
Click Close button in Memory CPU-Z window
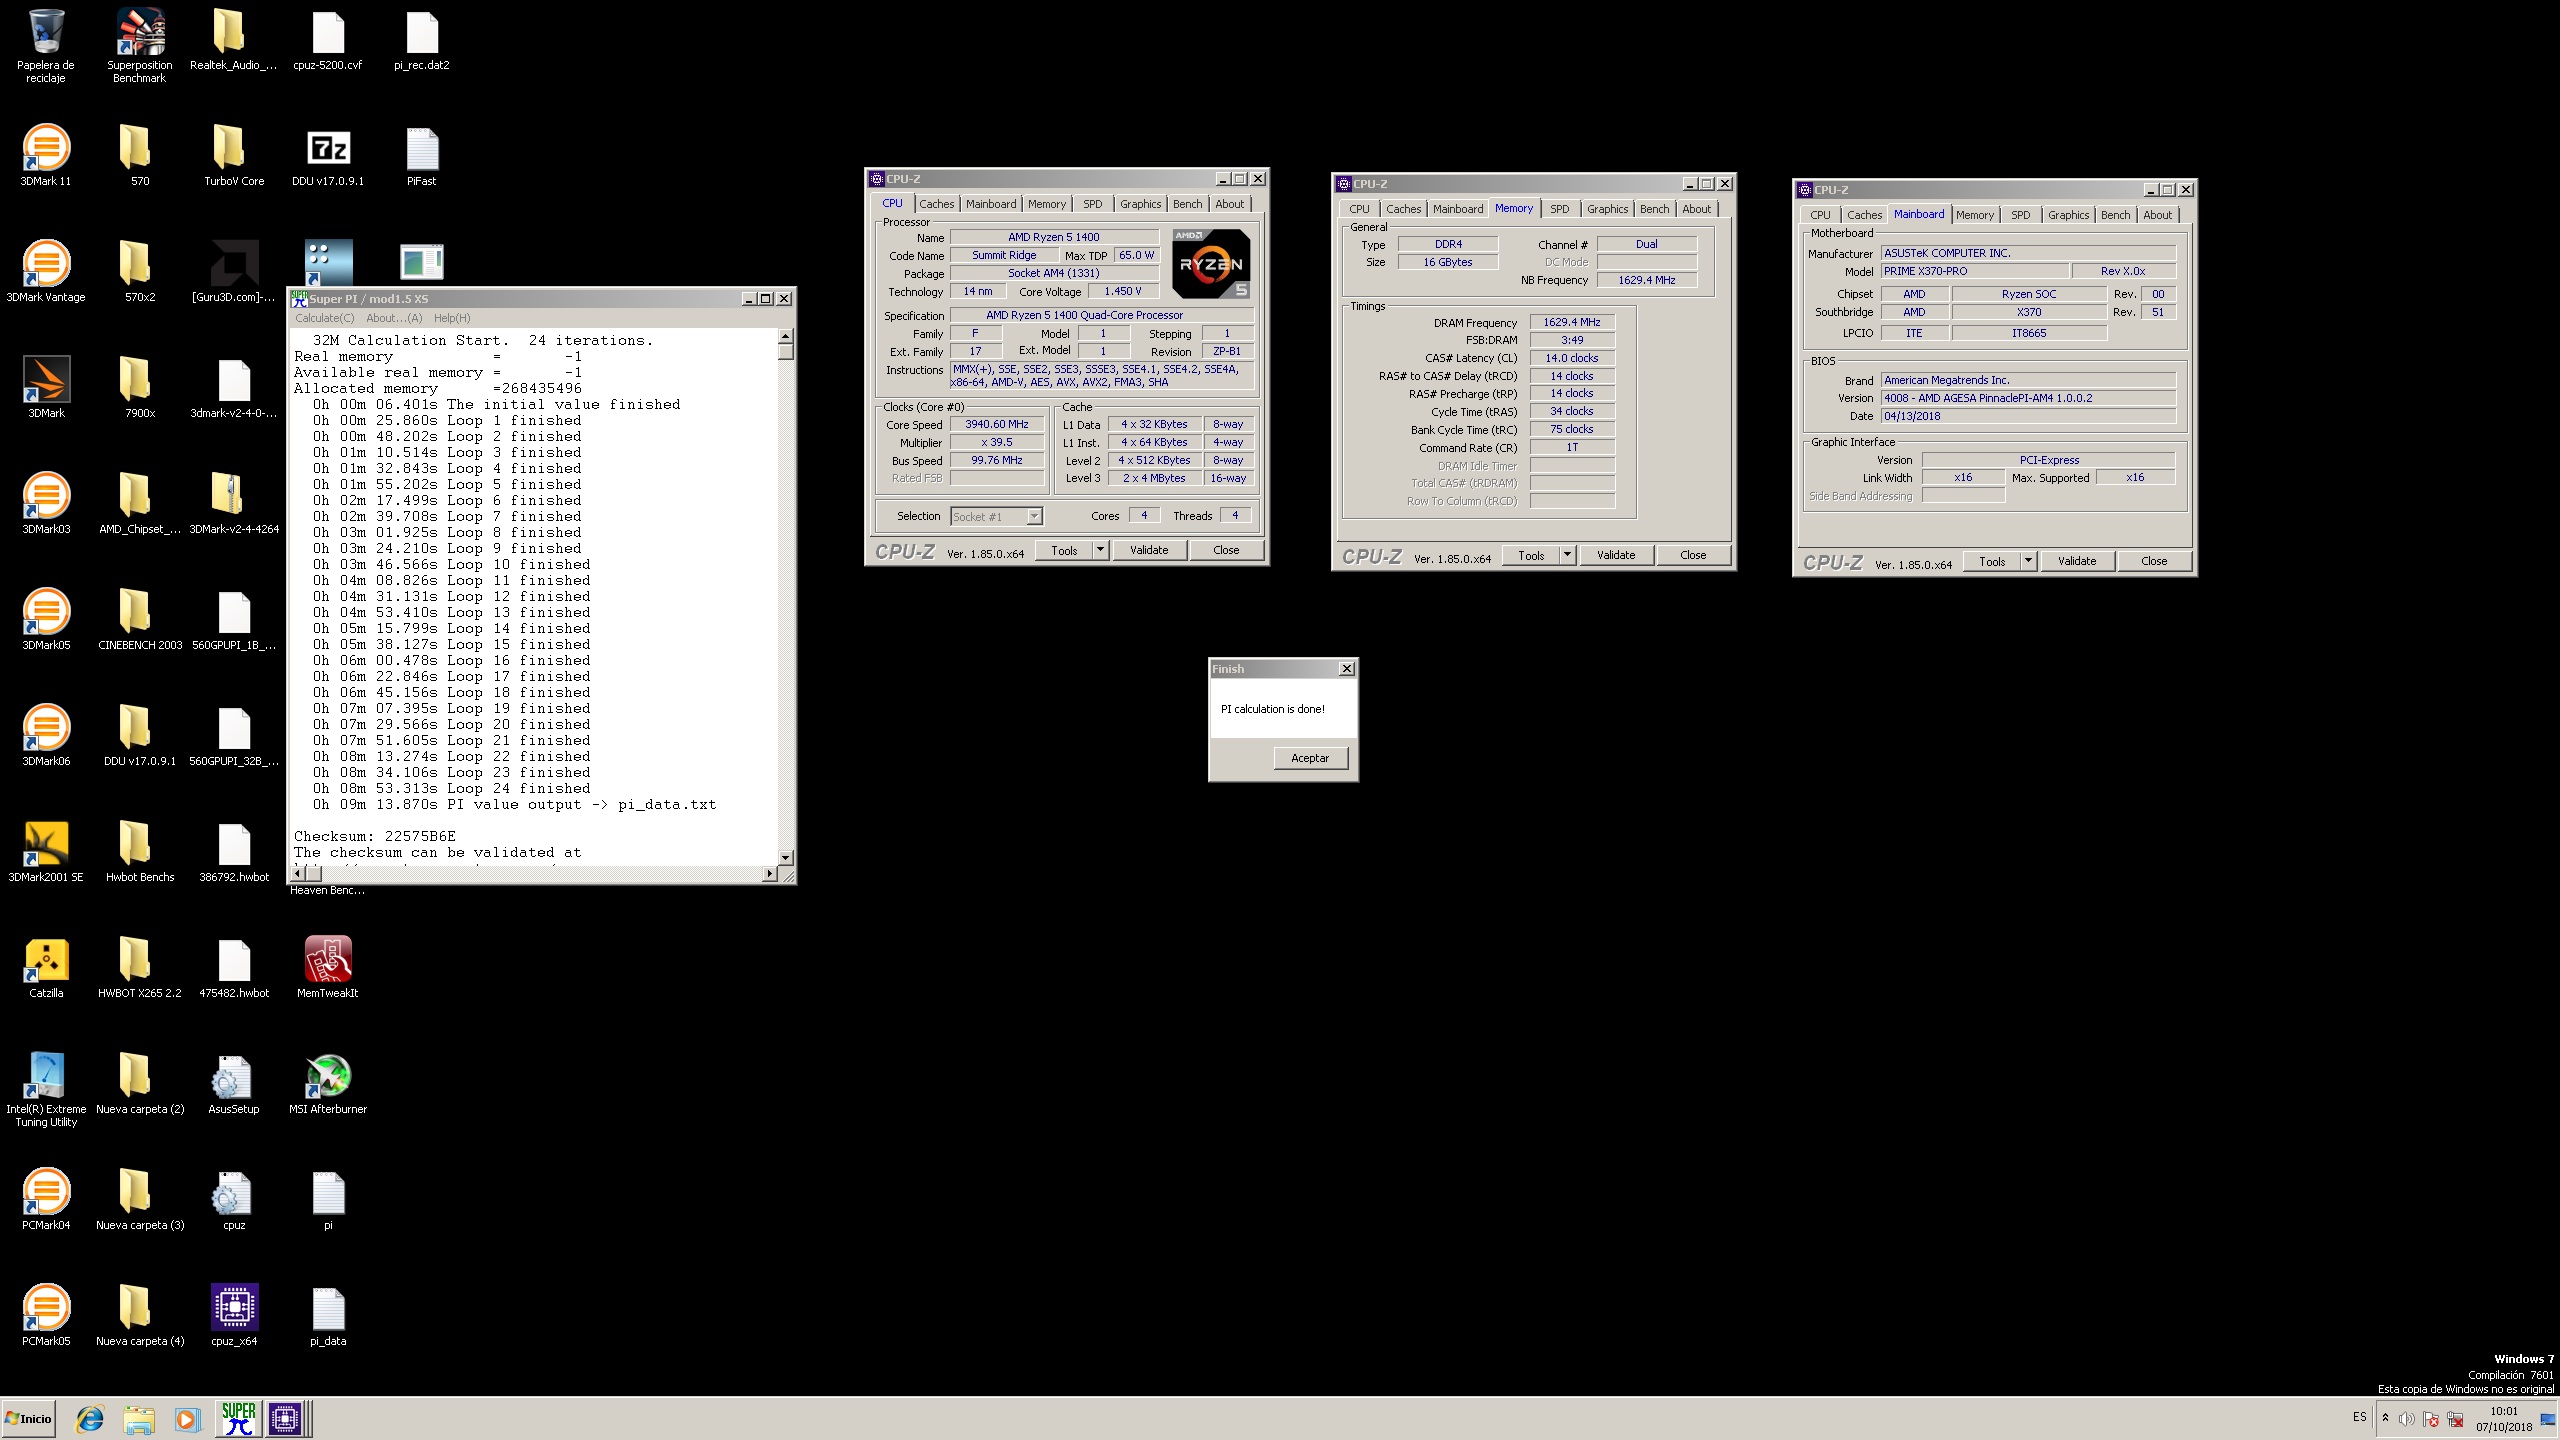(1693, 555)
